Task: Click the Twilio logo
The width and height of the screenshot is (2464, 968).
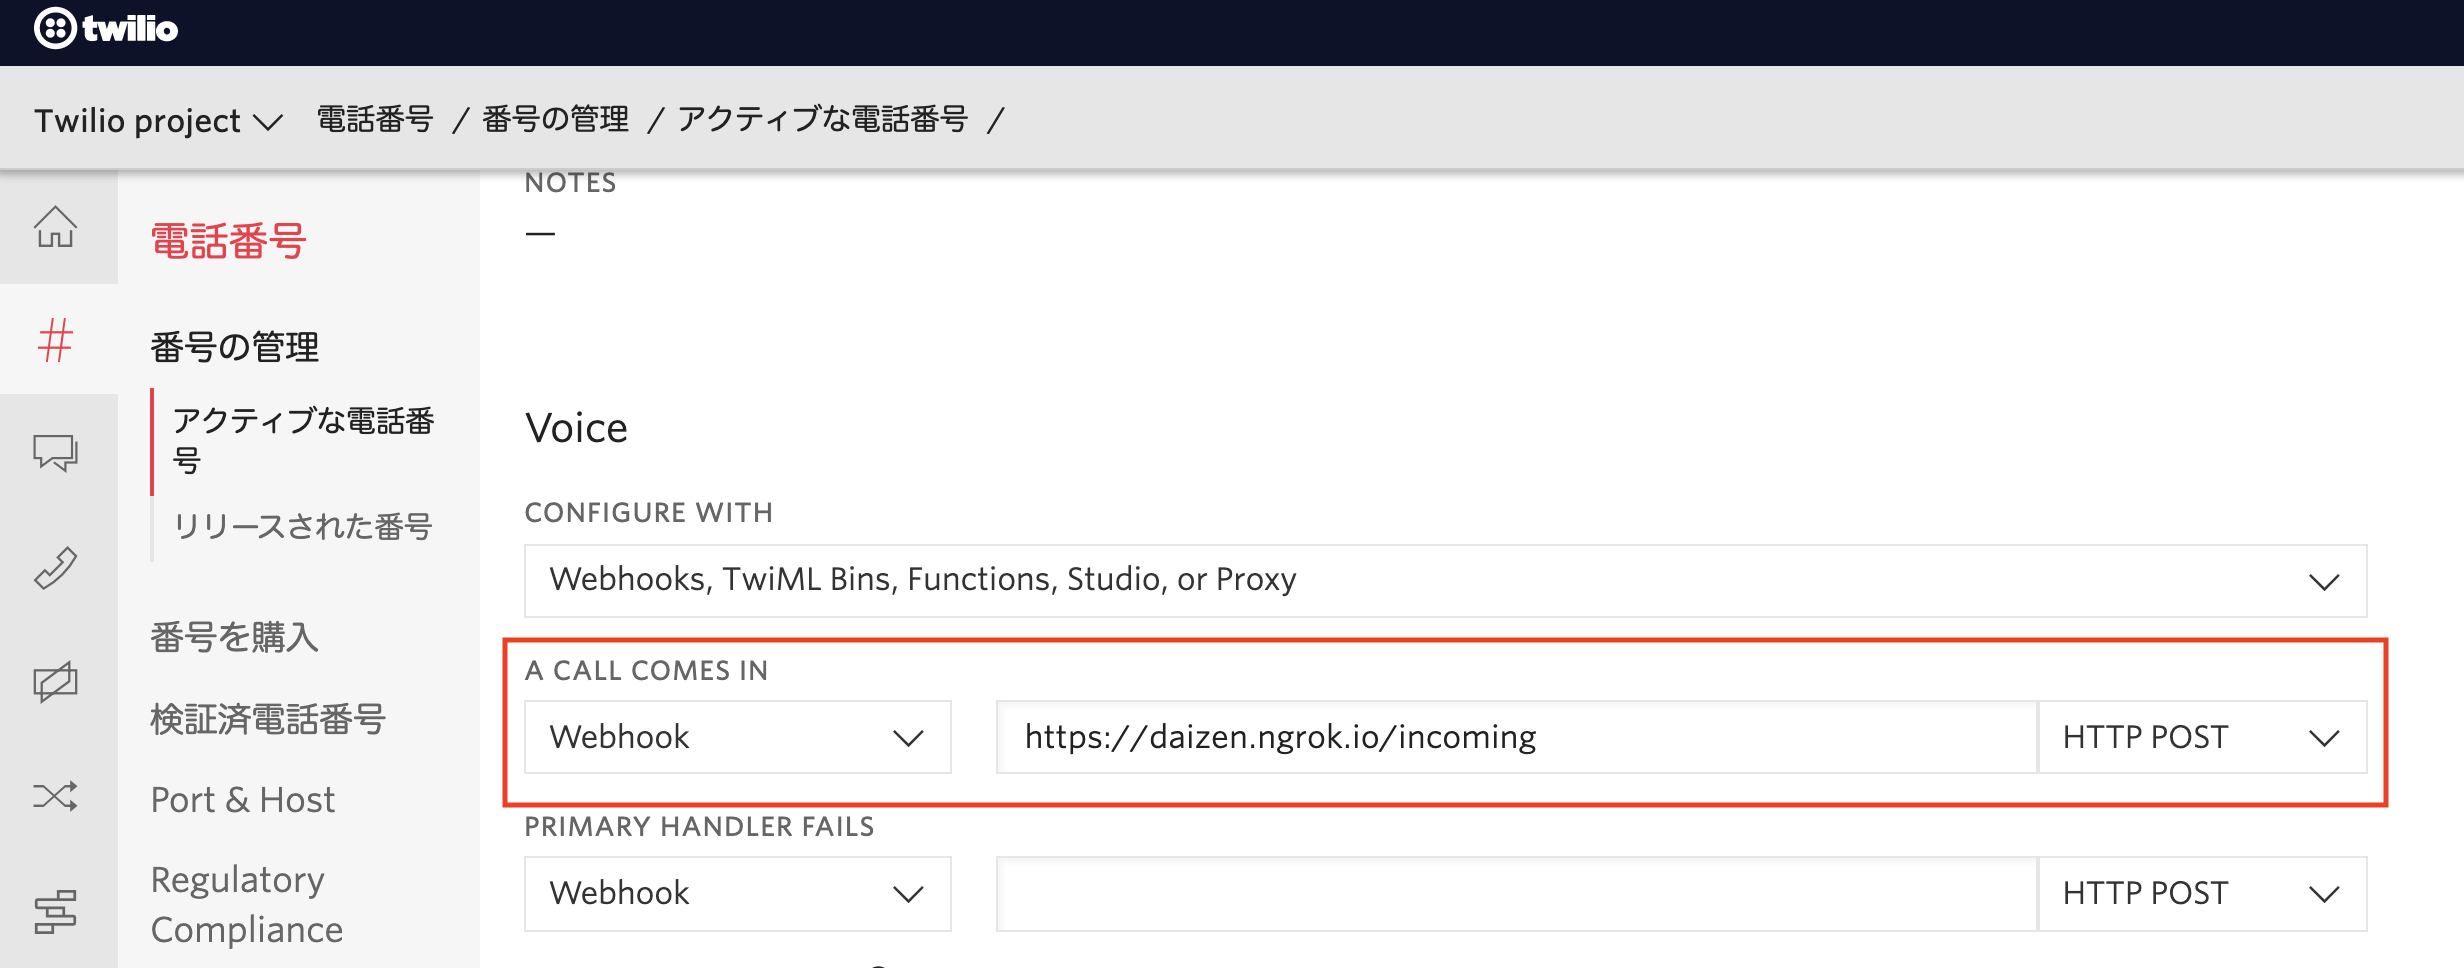Action: [x=105, y=29]
